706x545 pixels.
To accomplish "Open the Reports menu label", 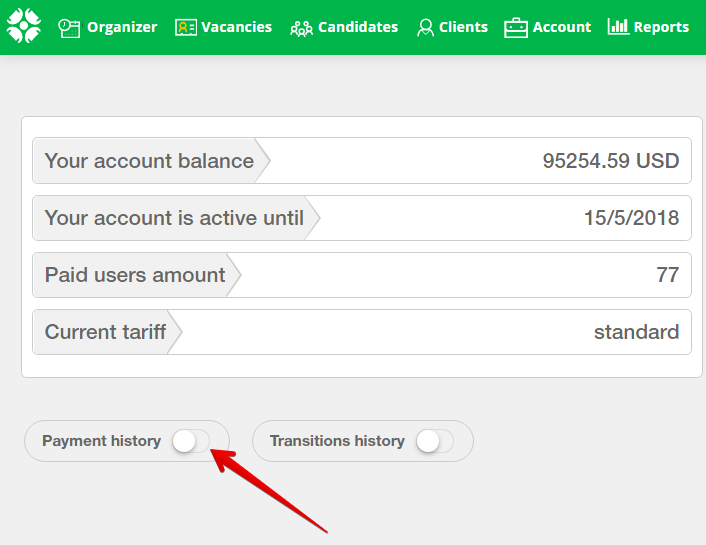I will pos(661,27).
